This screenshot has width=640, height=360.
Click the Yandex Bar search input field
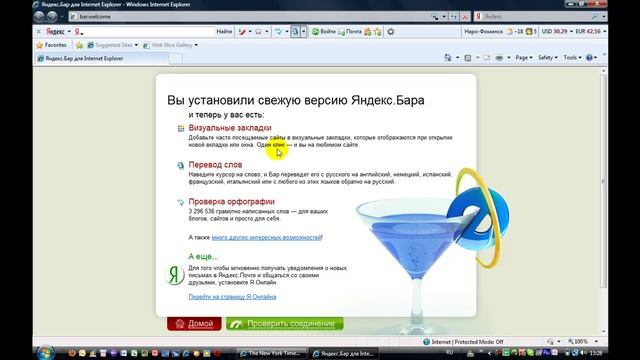click(x=149, y=31)
